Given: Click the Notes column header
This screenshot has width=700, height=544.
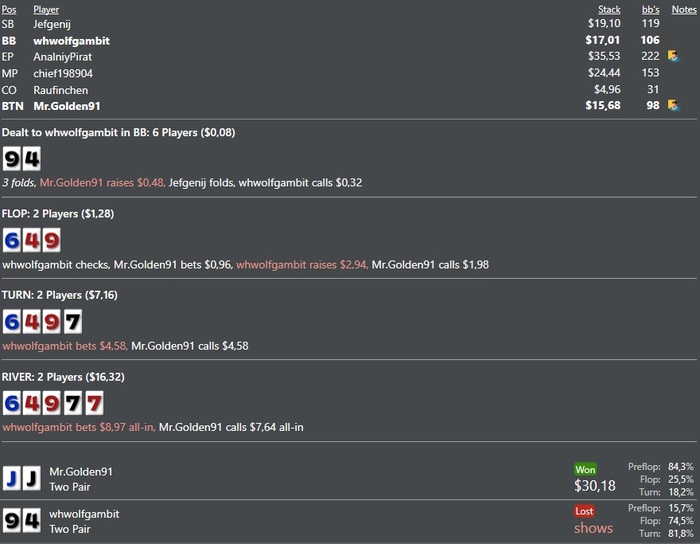Looking at the screenshot, I should (x=684, y=9).
